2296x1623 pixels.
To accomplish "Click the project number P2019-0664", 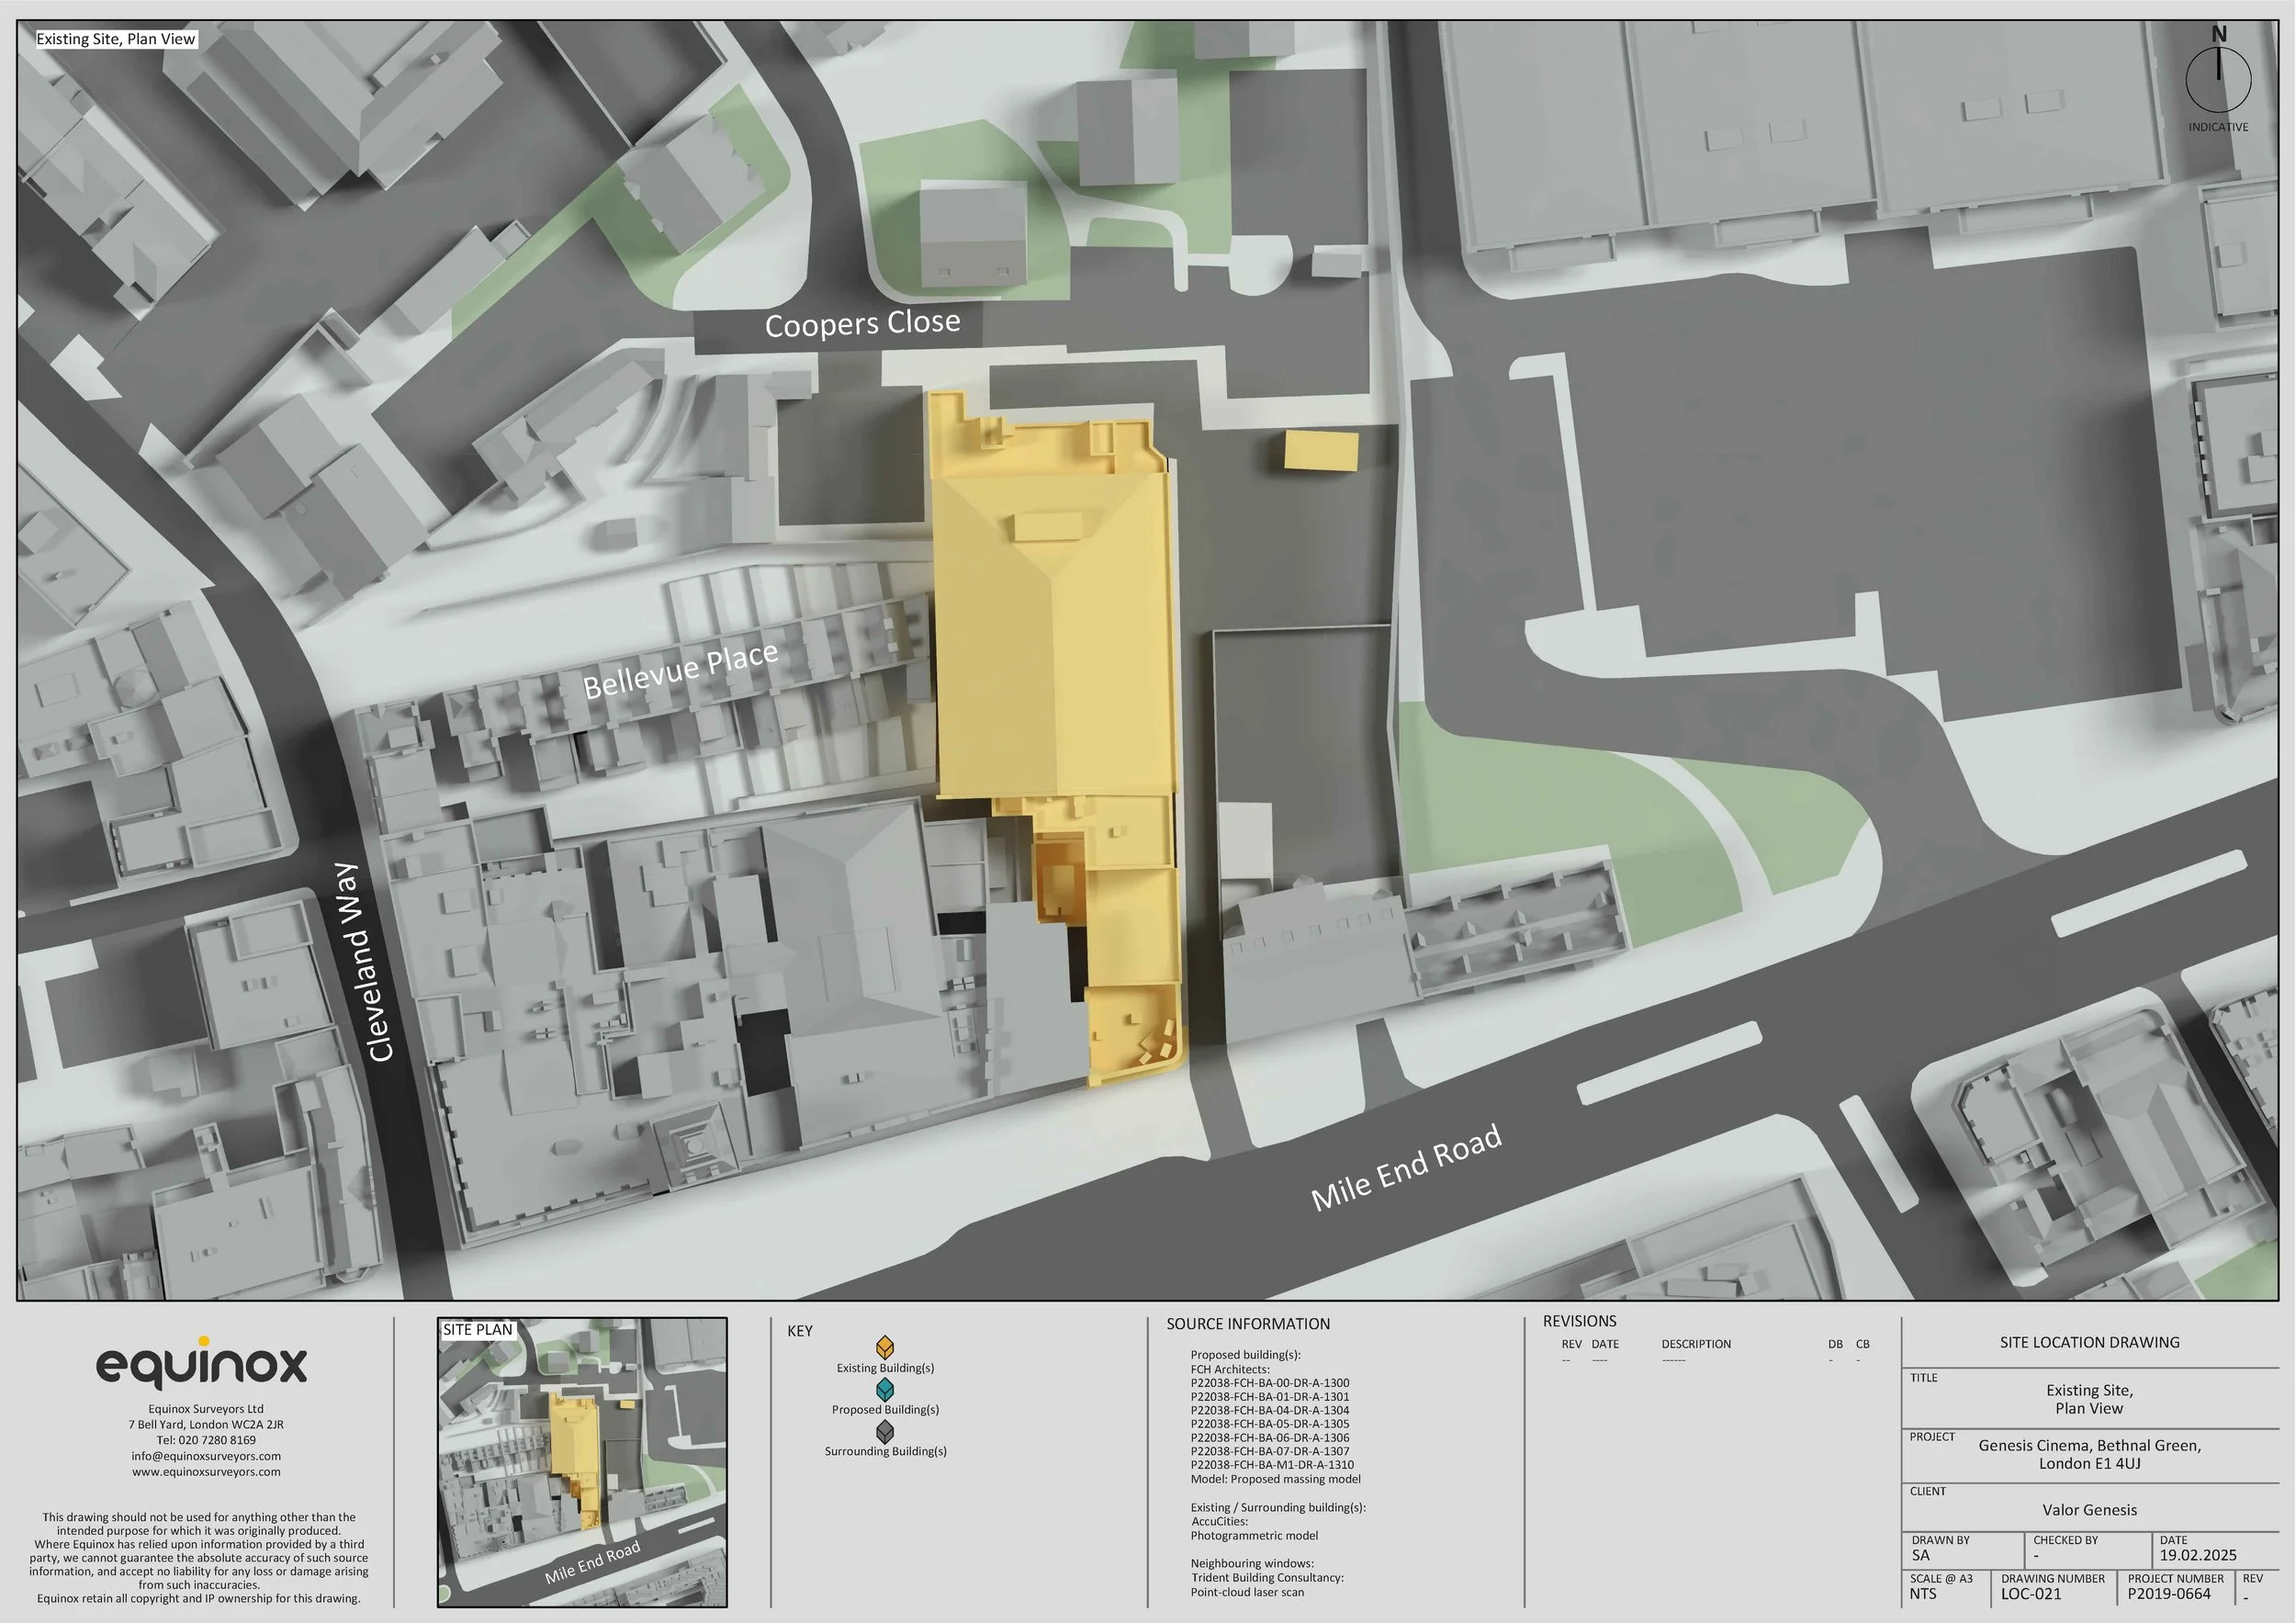I will (2168, 1594).
